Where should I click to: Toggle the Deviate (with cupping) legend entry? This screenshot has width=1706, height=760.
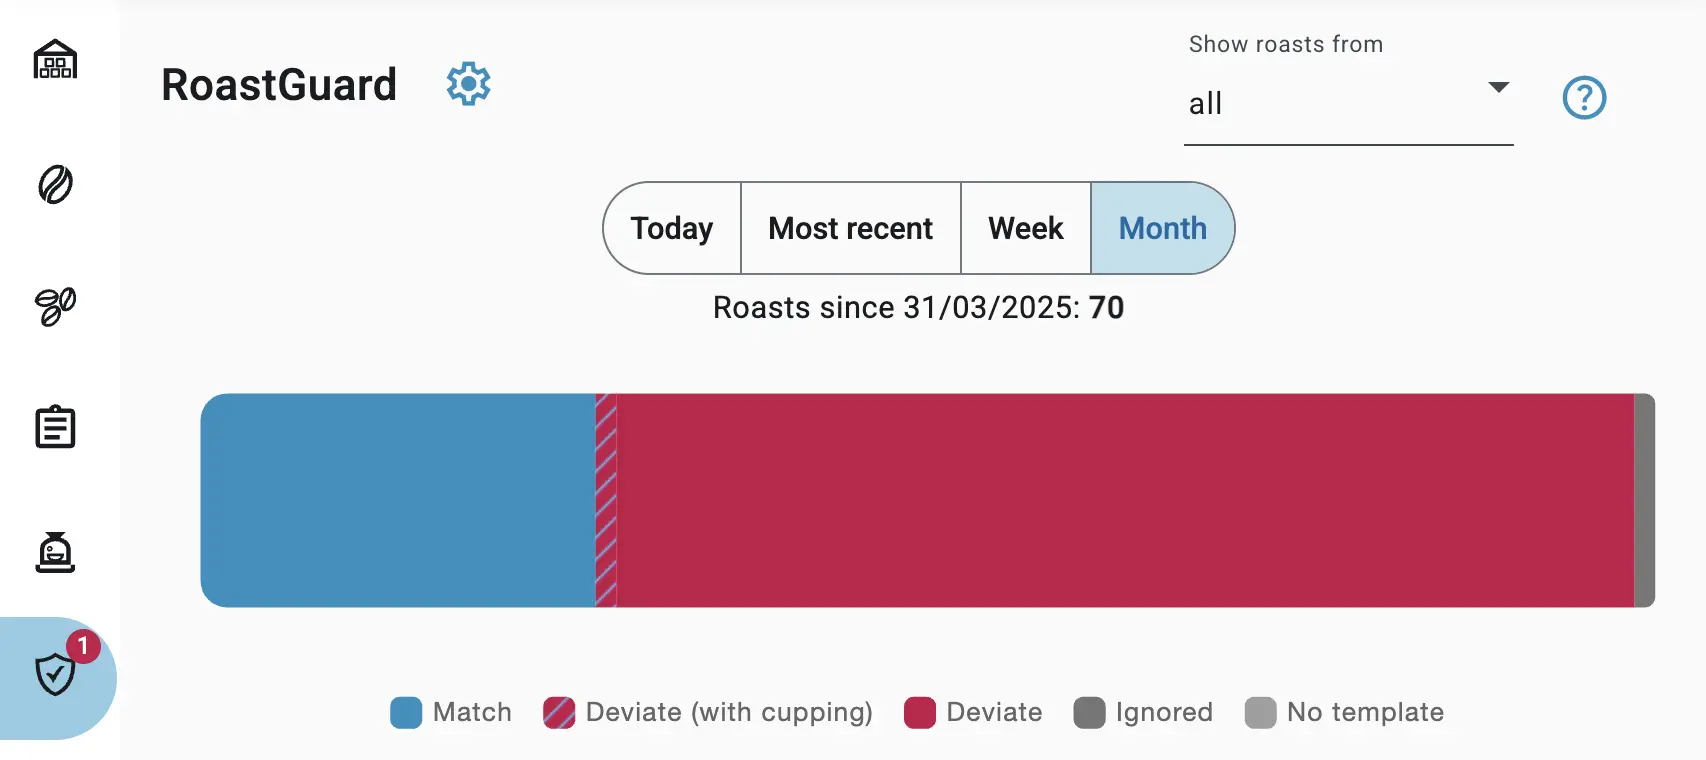708,713
